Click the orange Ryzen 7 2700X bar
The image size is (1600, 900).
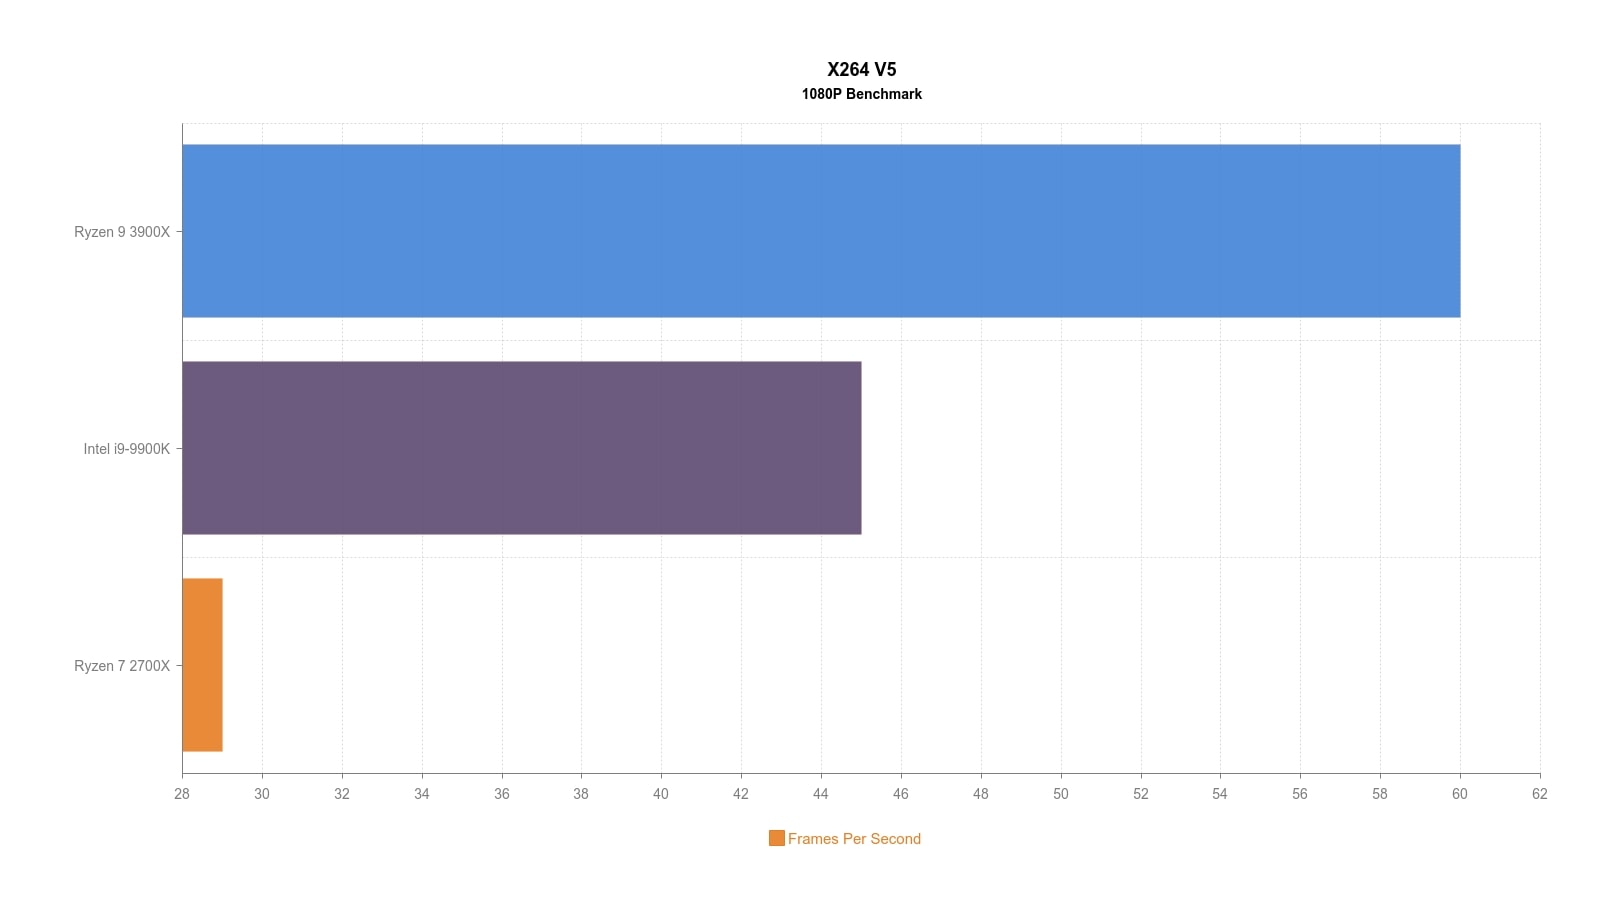pos(202,665)
